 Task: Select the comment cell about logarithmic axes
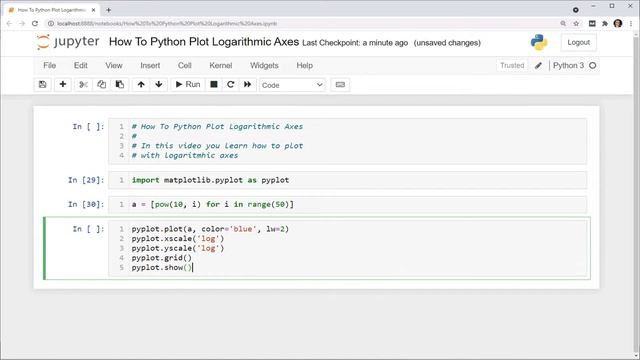pos(348,141)
